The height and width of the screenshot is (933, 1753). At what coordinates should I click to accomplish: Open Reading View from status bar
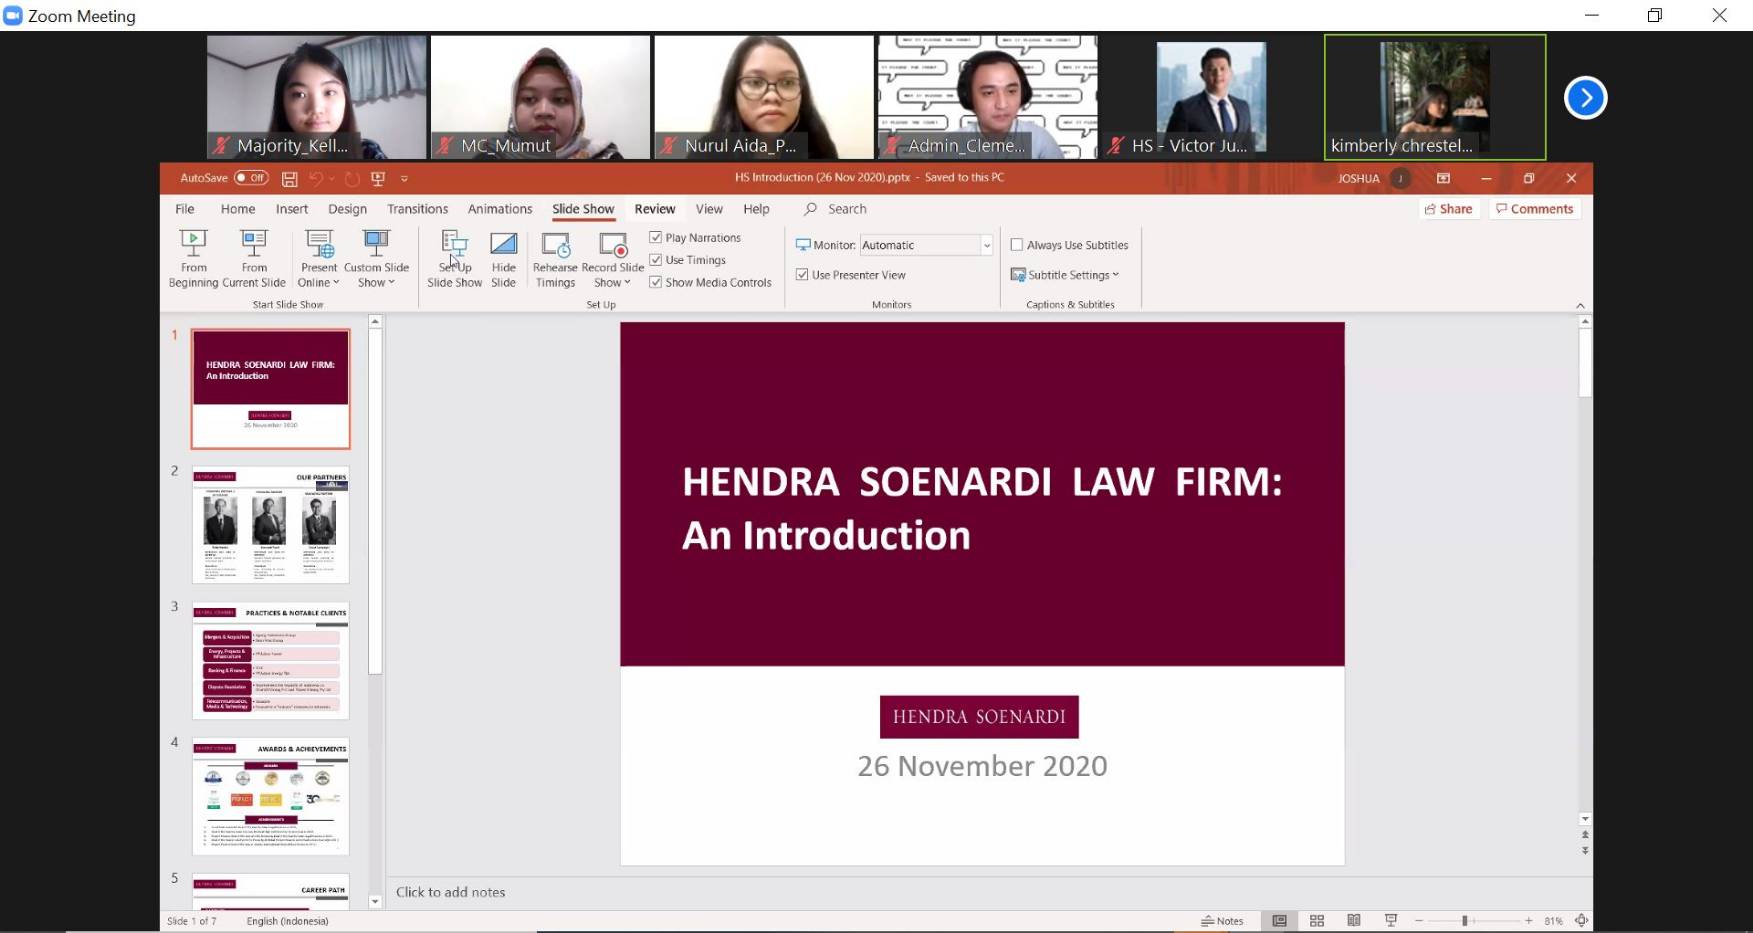1353,920
